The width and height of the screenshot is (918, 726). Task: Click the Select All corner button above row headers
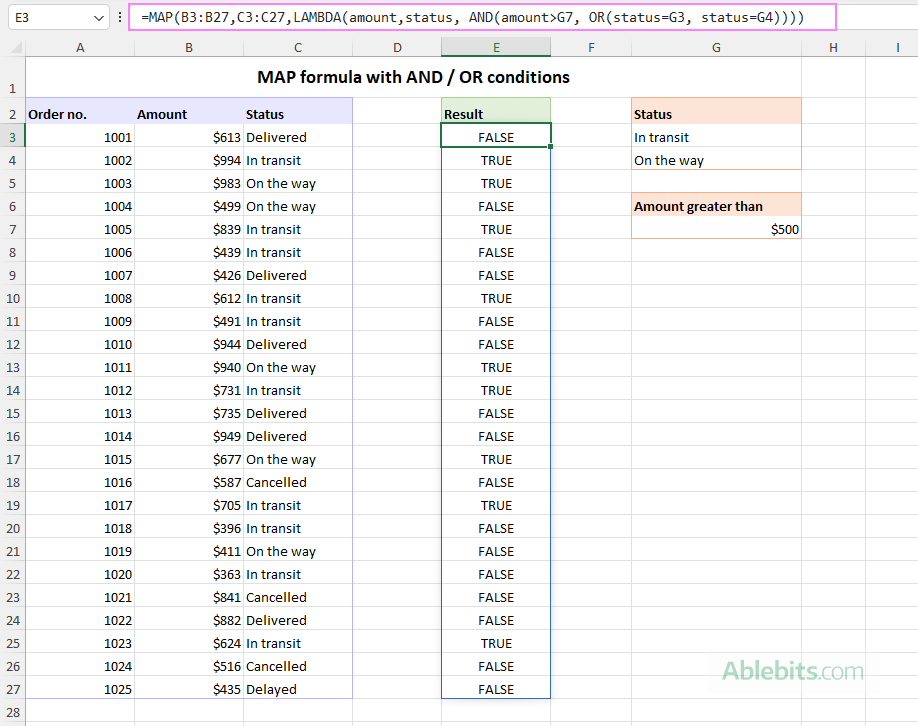(x=11, y=46)
